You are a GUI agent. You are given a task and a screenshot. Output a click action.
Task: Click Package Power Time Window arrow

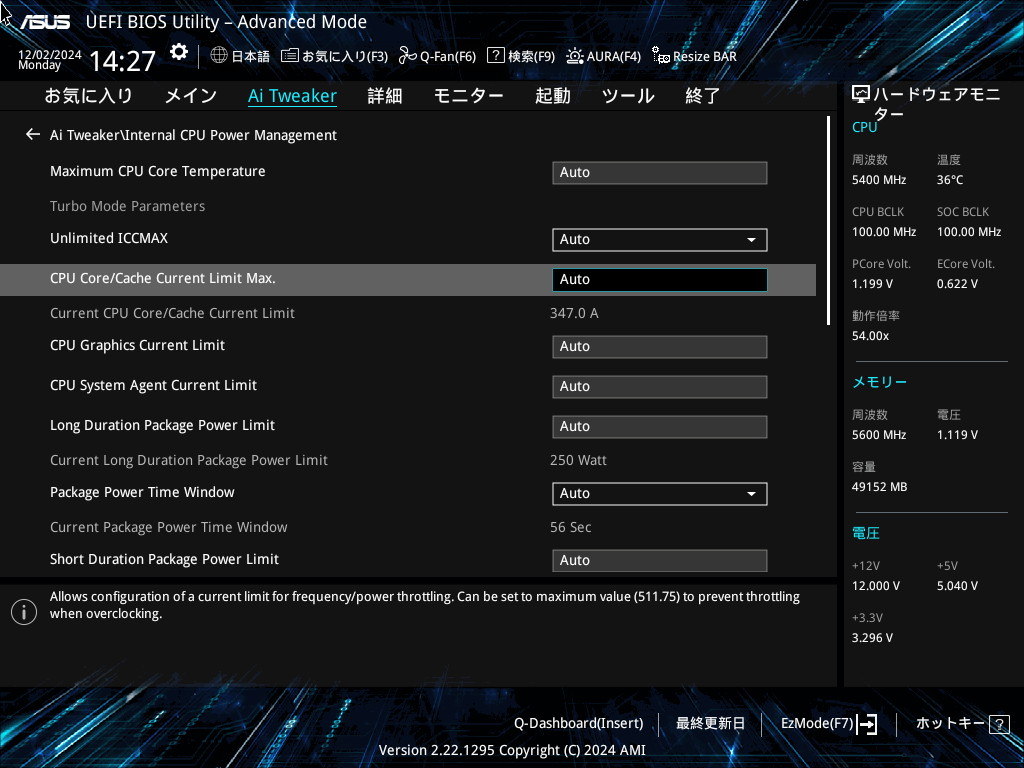coord(752,494)
